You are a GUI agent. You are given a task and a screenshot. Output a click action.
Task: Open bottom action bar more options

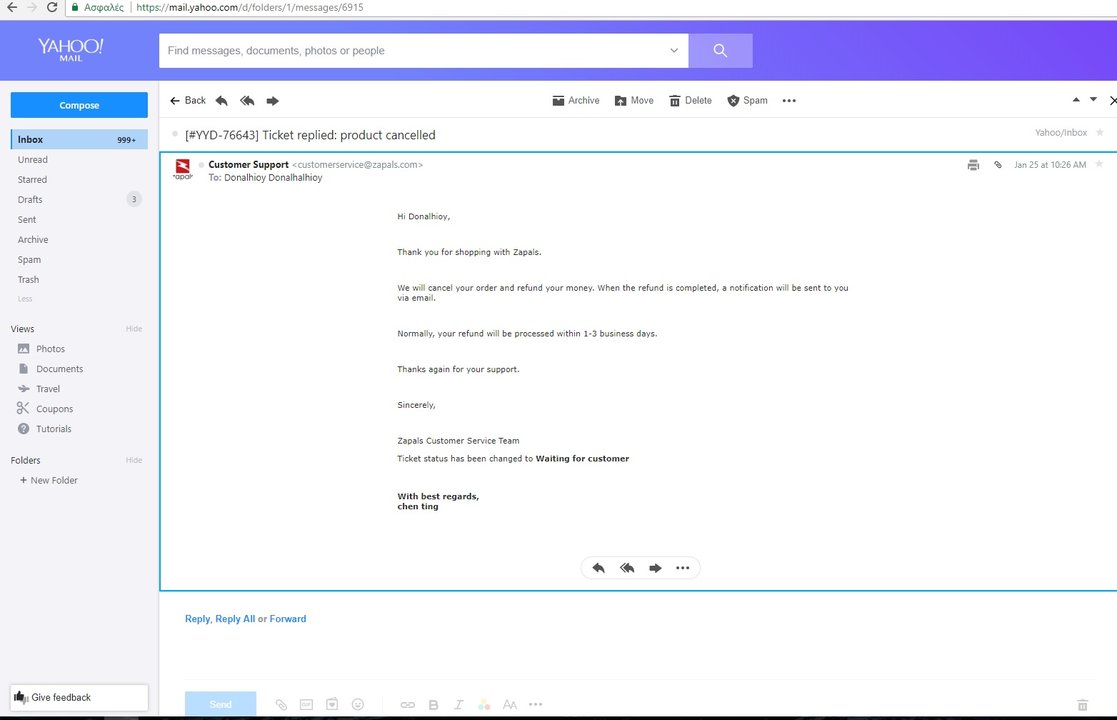coord(682,568)
